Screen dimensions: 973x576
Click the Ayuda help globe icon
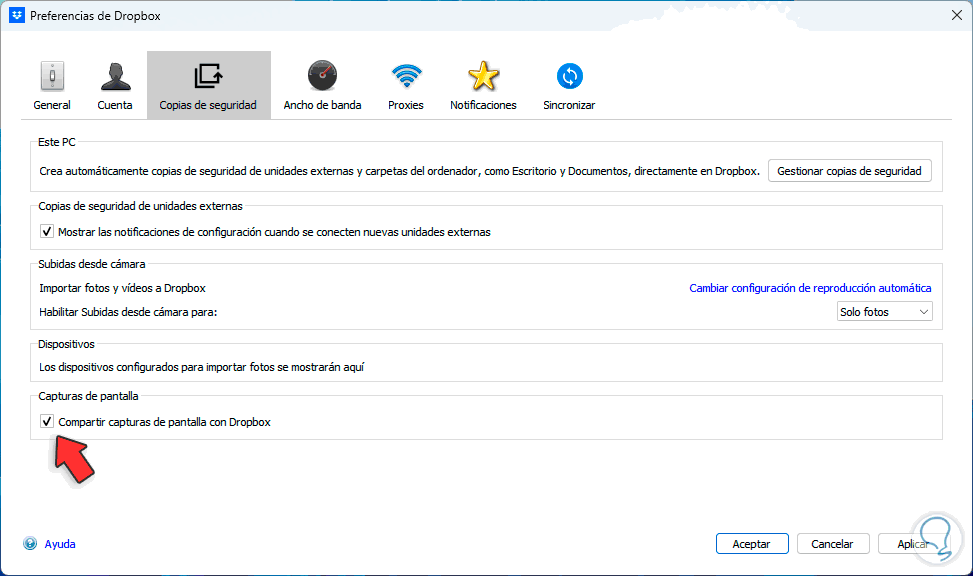click(30, 544)
